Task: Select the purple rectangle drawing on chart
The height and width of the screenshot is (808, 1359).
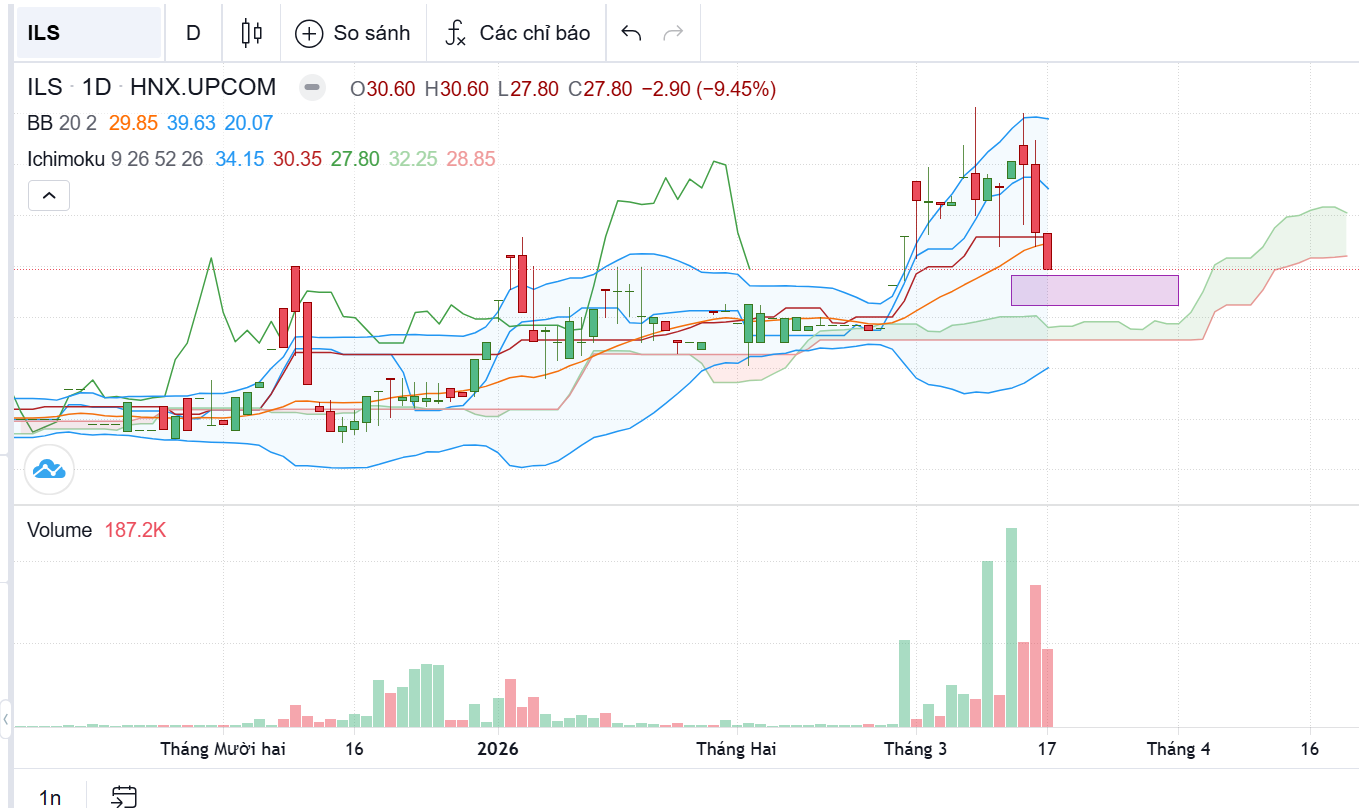Action: (x=1094, y=290)
